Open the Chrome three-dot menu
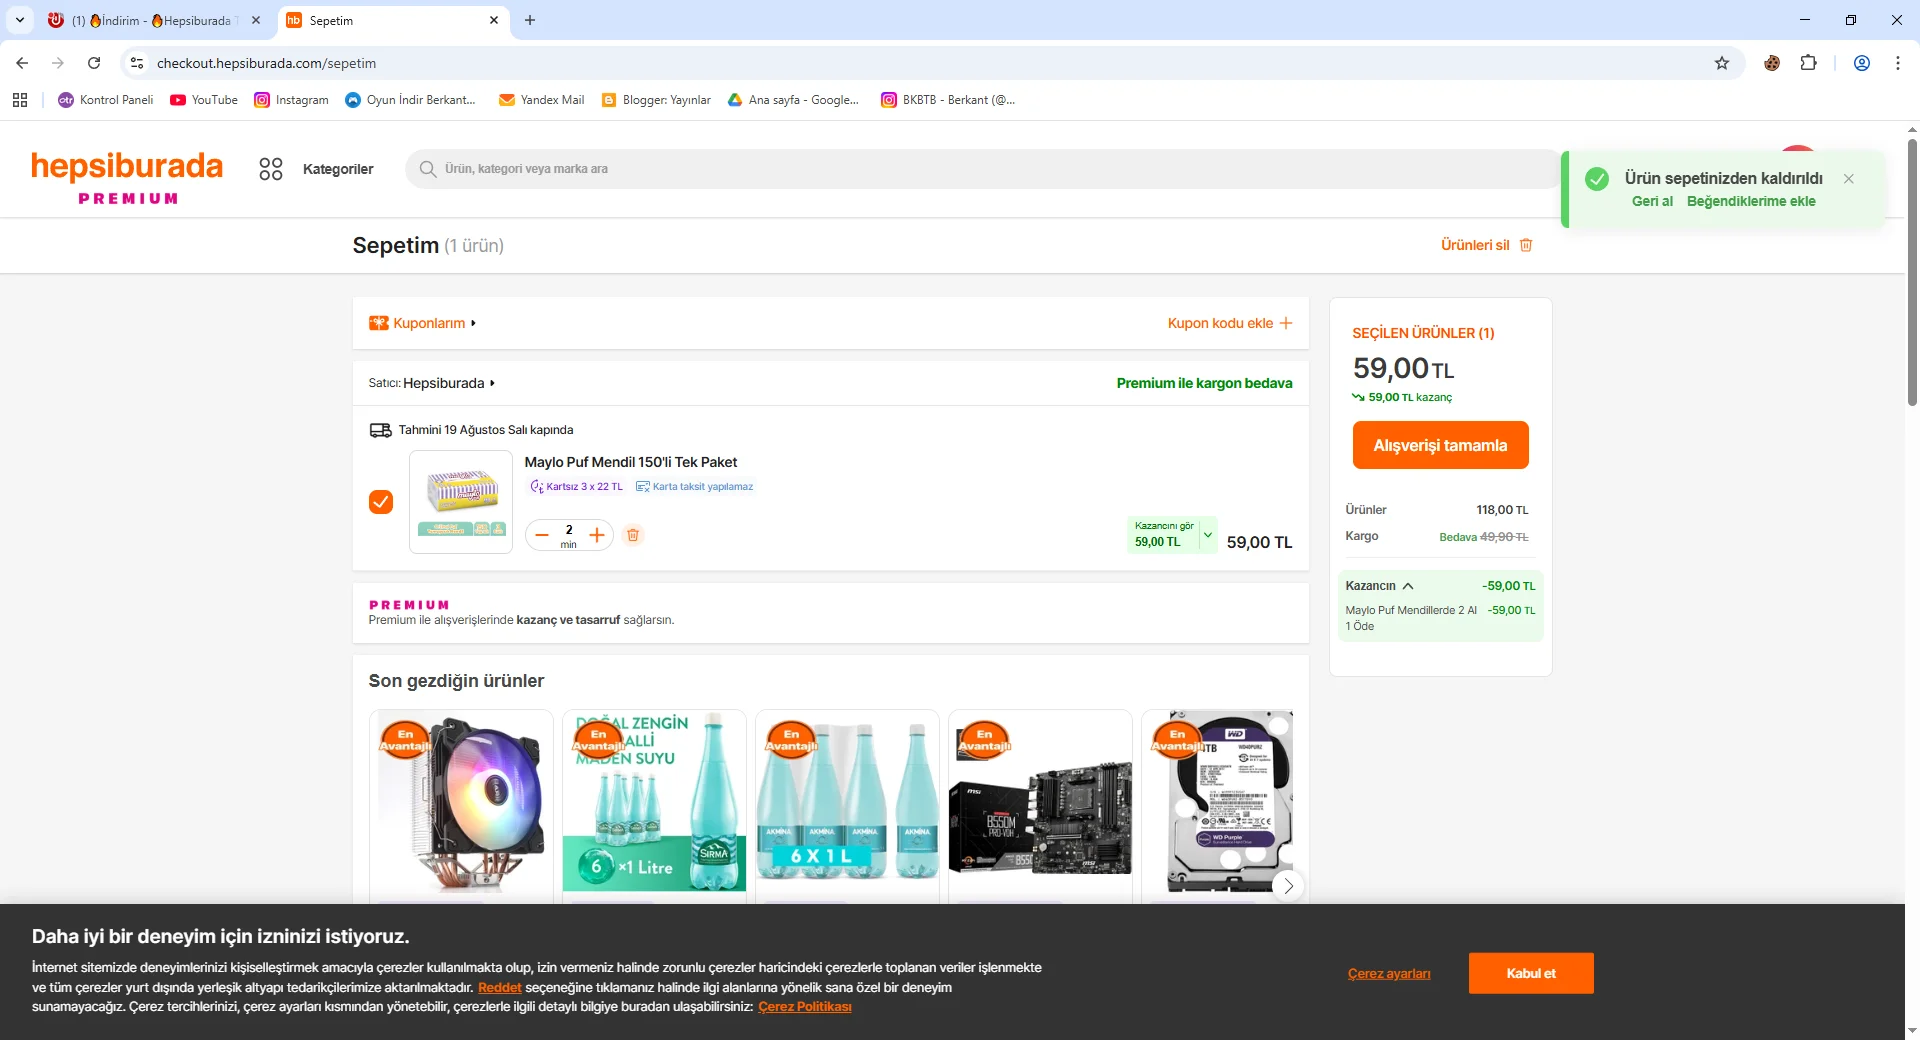 [x=1898, y=63]
